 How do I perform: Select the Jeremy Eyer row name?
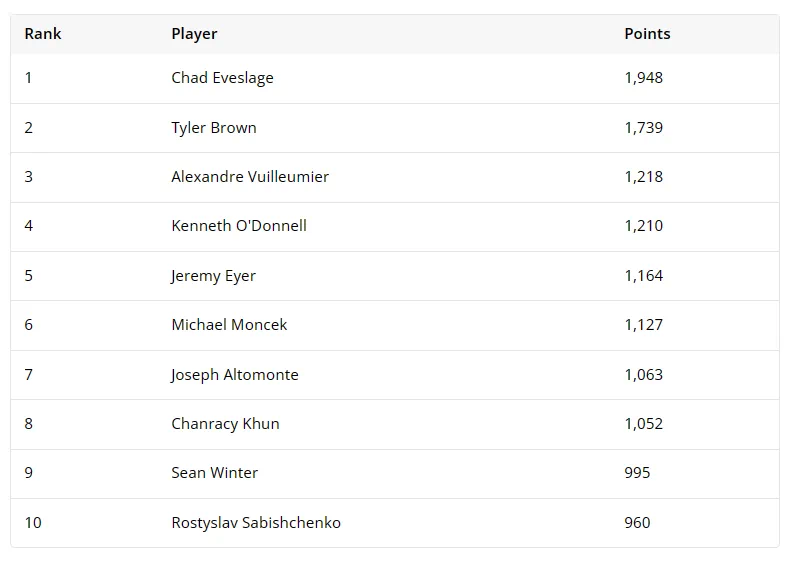pyautogui.click(x=213, y=276)
